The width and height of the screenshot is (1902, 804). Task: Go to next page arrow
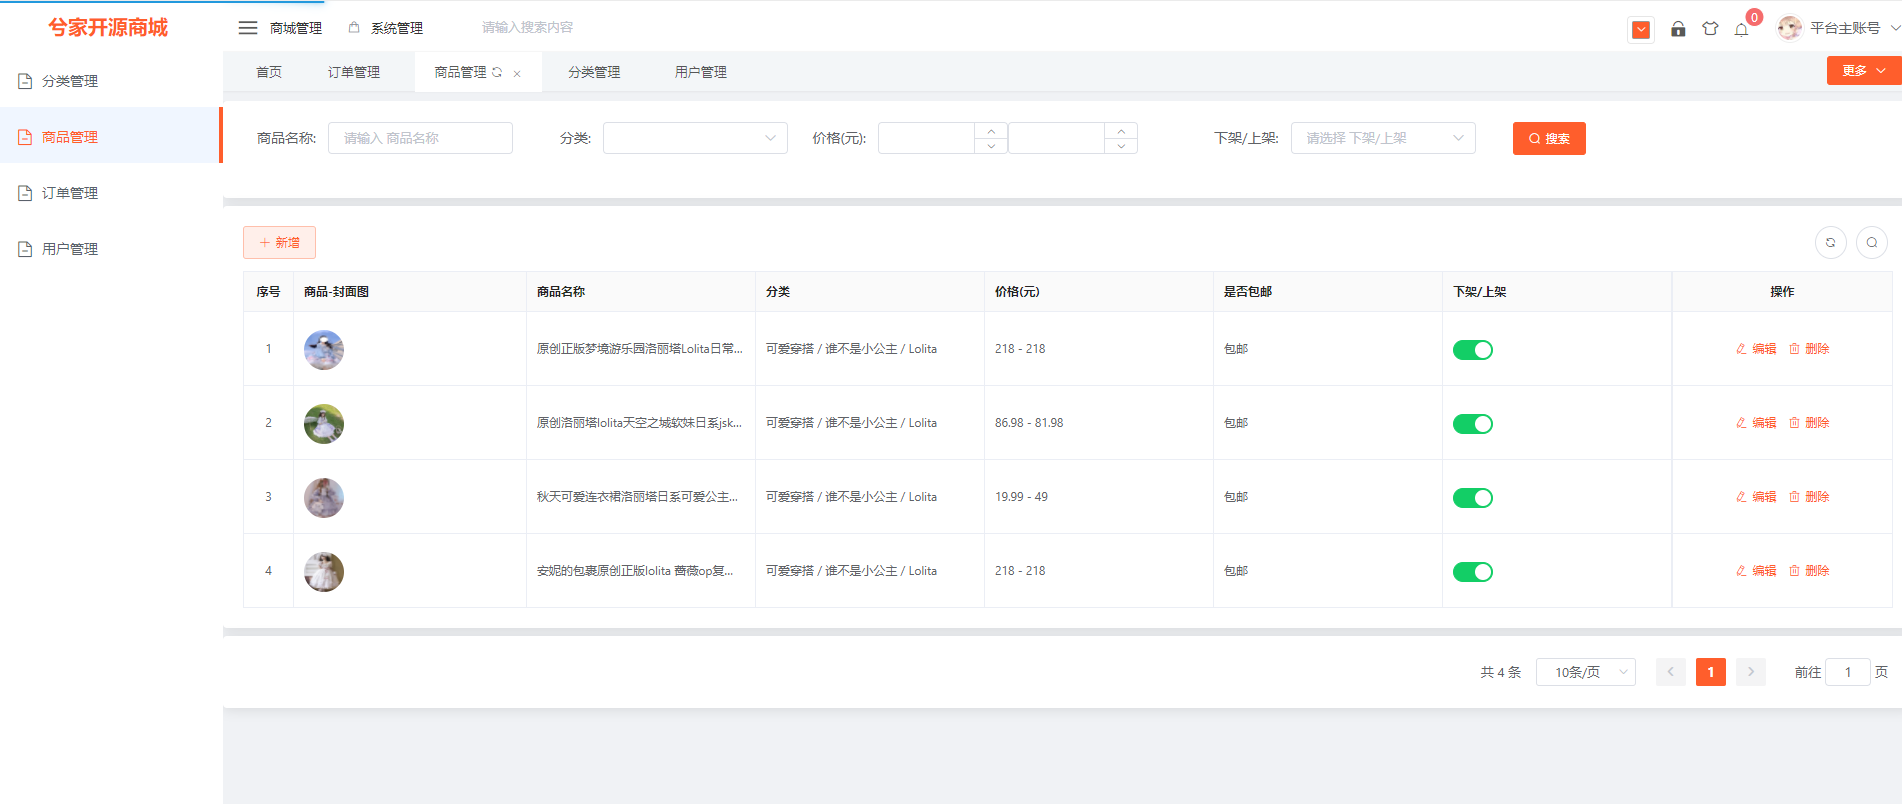[x=1751, y=672]
